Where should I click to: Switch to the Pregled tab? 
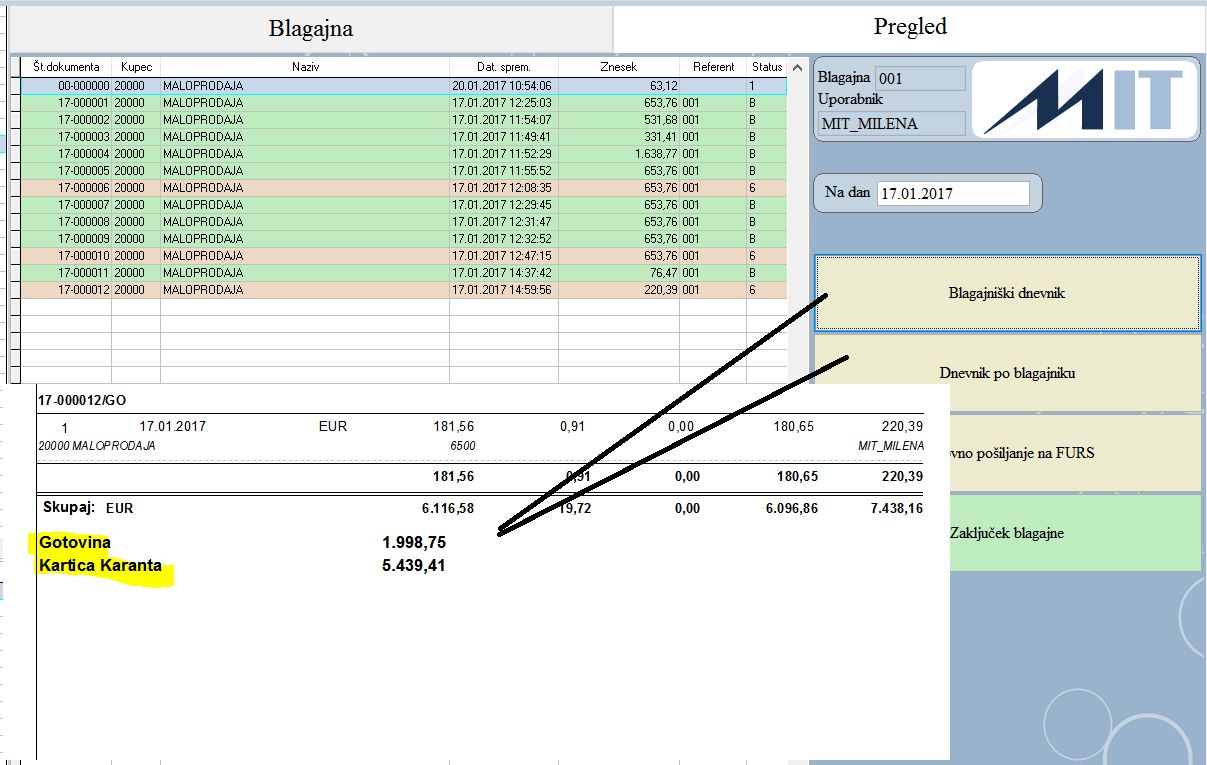(909, 27)
